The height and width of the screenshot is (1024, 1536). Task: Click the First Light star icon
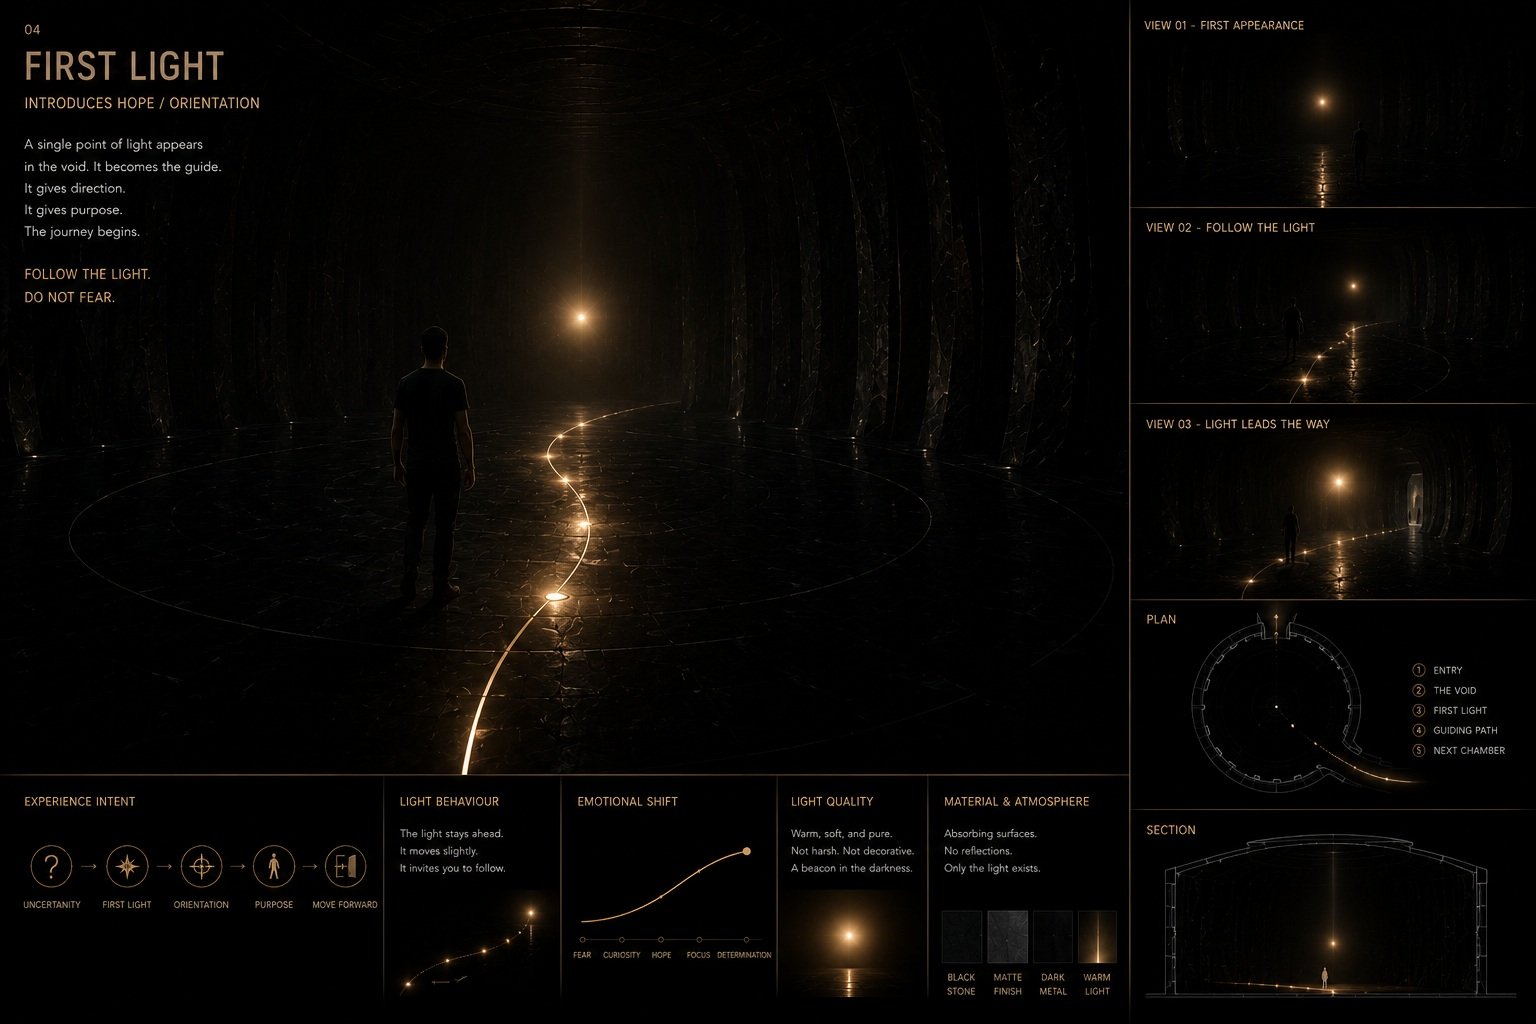pyautogui.click(x=127, y=866)
